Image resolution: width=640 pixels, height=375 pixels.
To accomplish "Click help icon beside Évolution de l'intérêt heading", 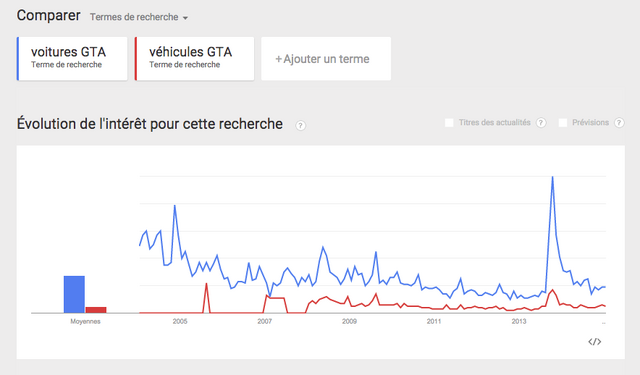I will click(x=300, y=125).
